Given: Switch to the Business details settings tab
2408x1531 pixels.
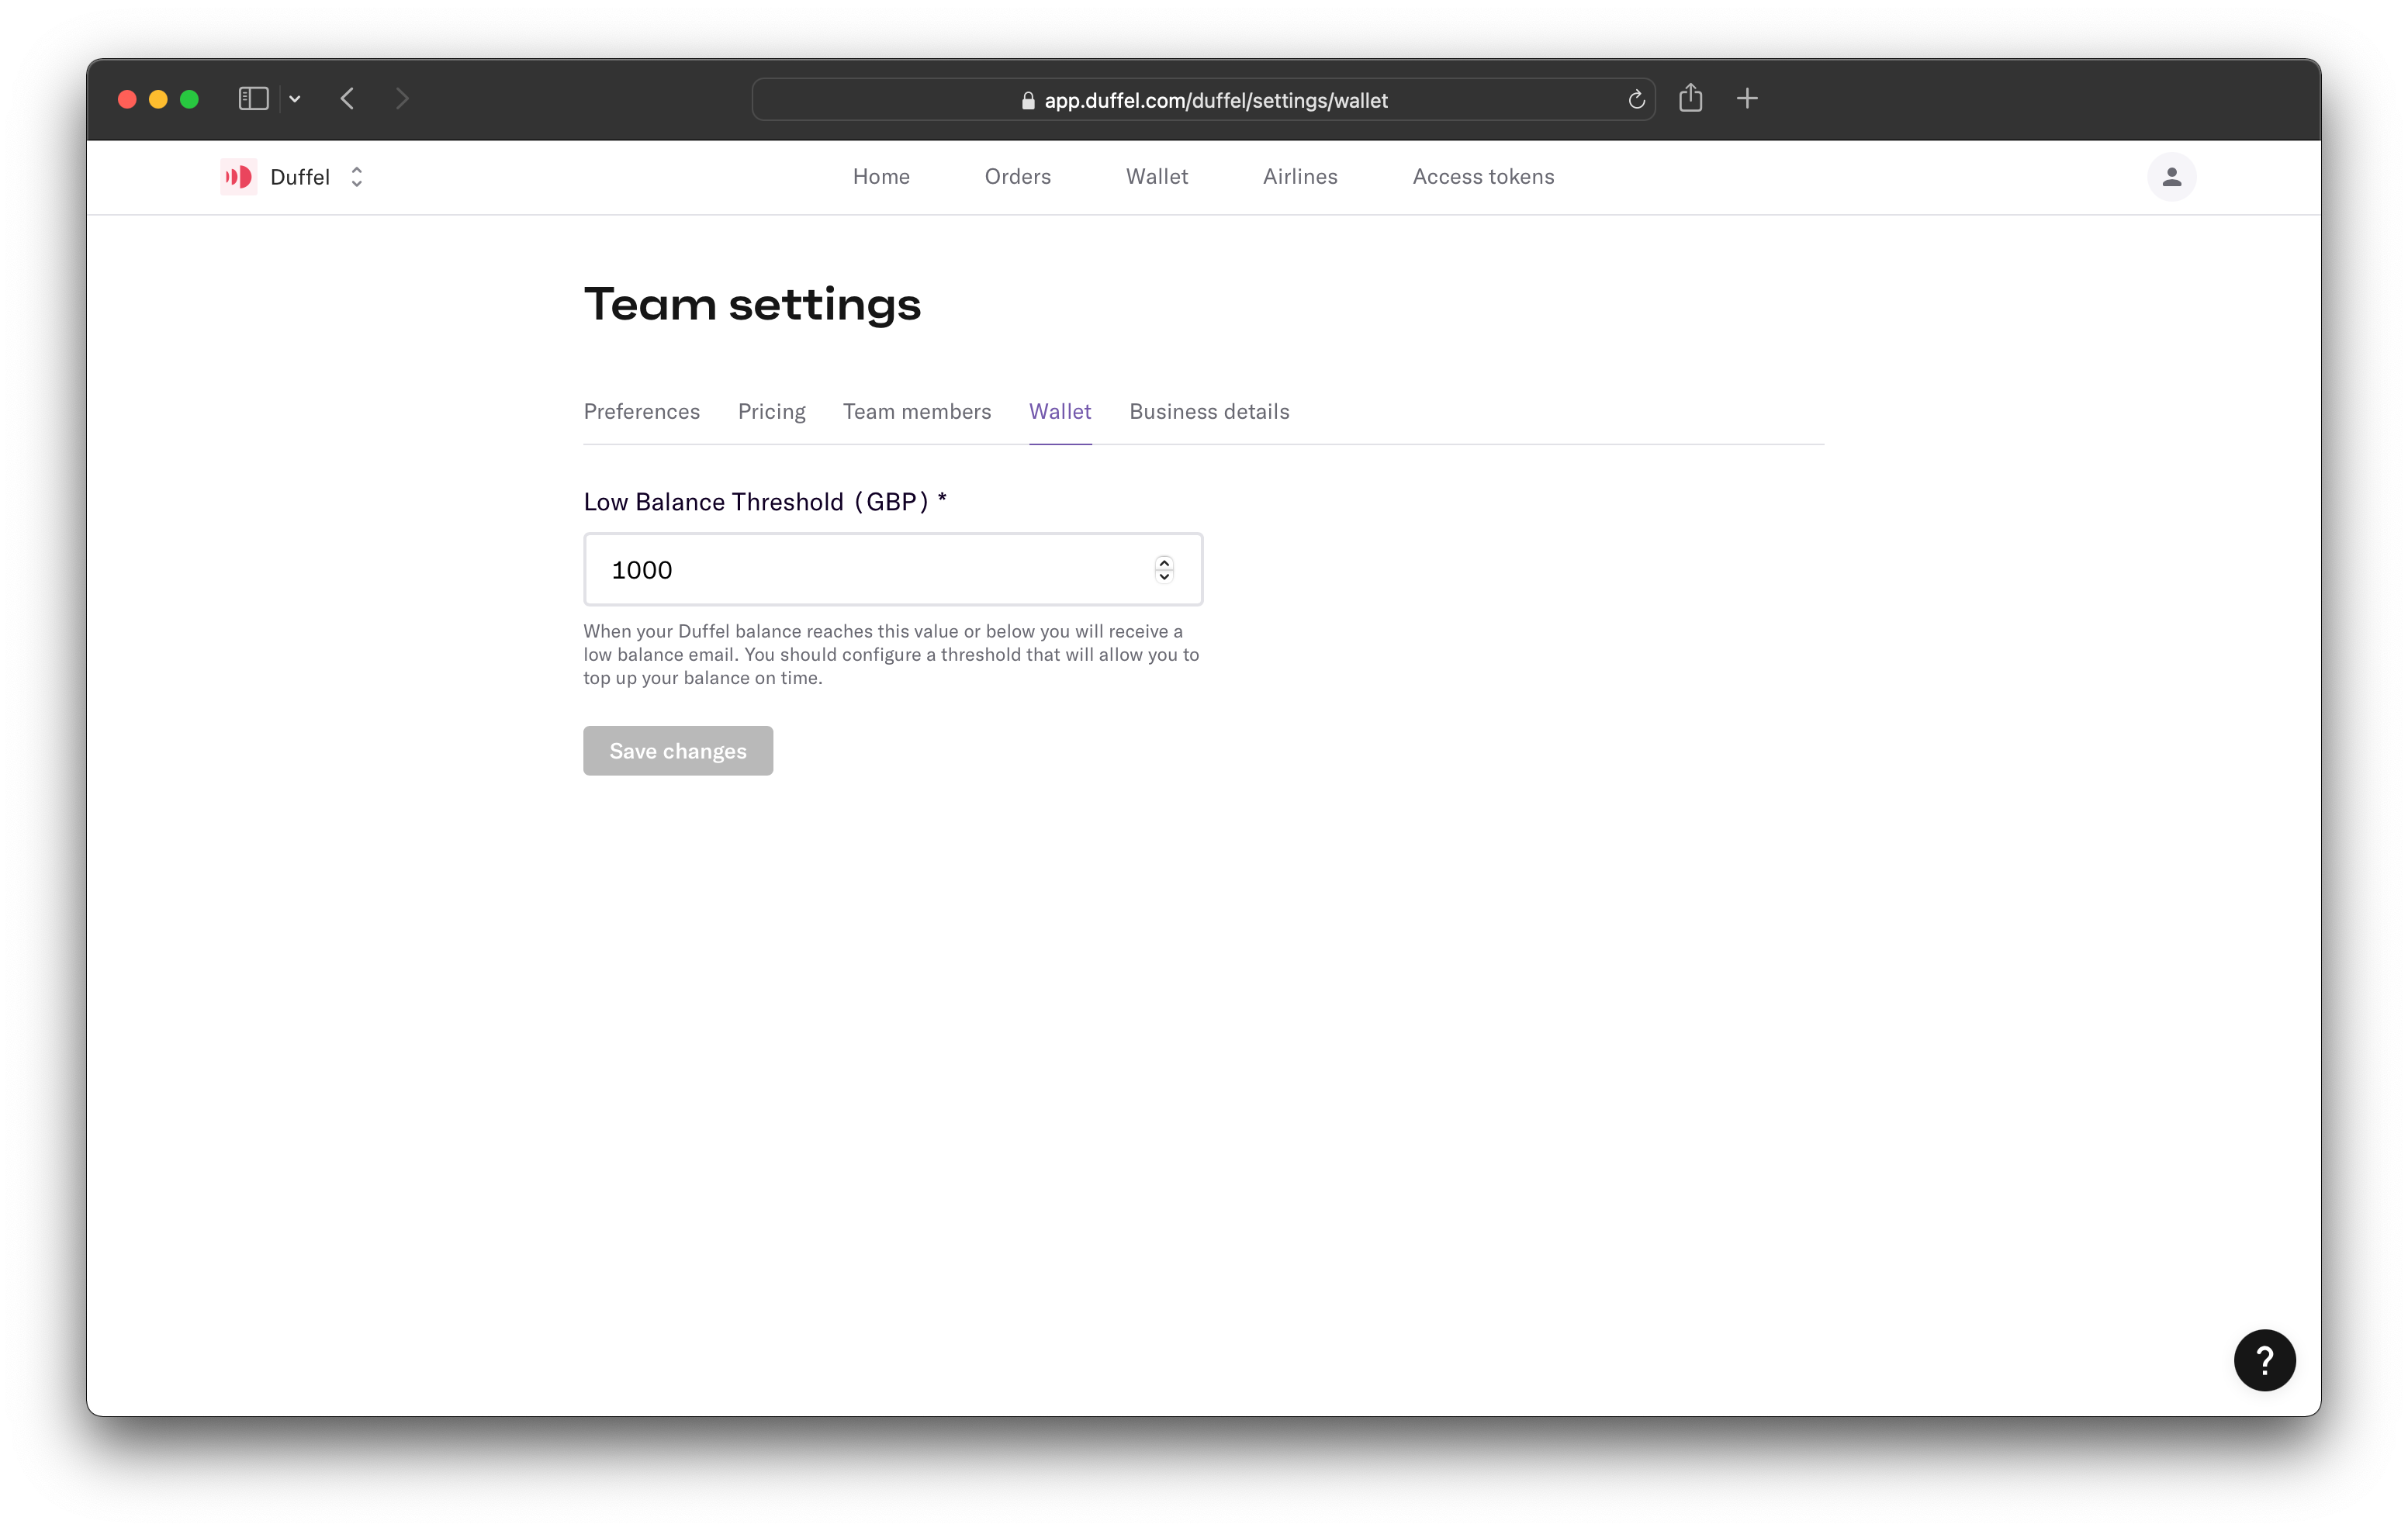Looking at the screenshot, I should coord(1209,411).
